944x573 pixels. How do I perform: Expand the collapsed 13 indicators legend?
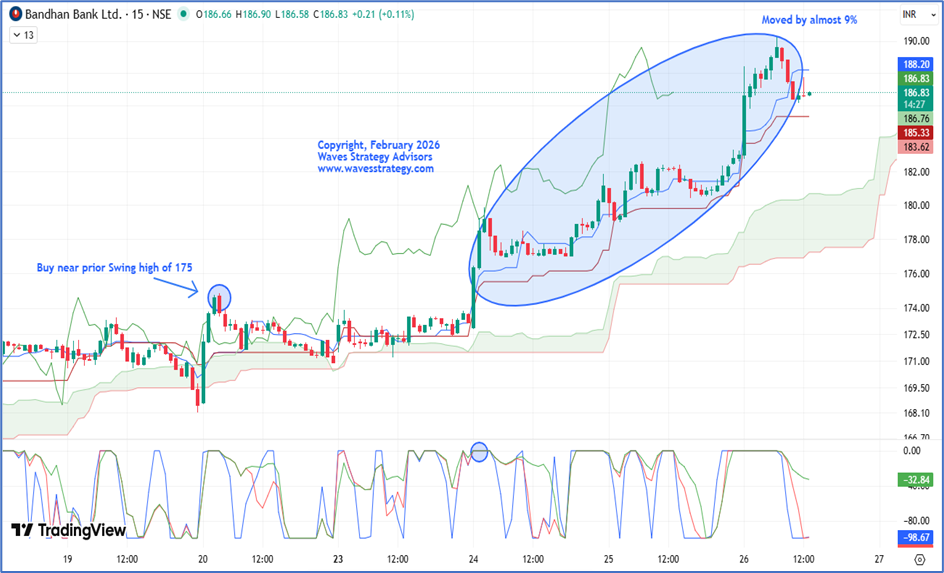24,36
